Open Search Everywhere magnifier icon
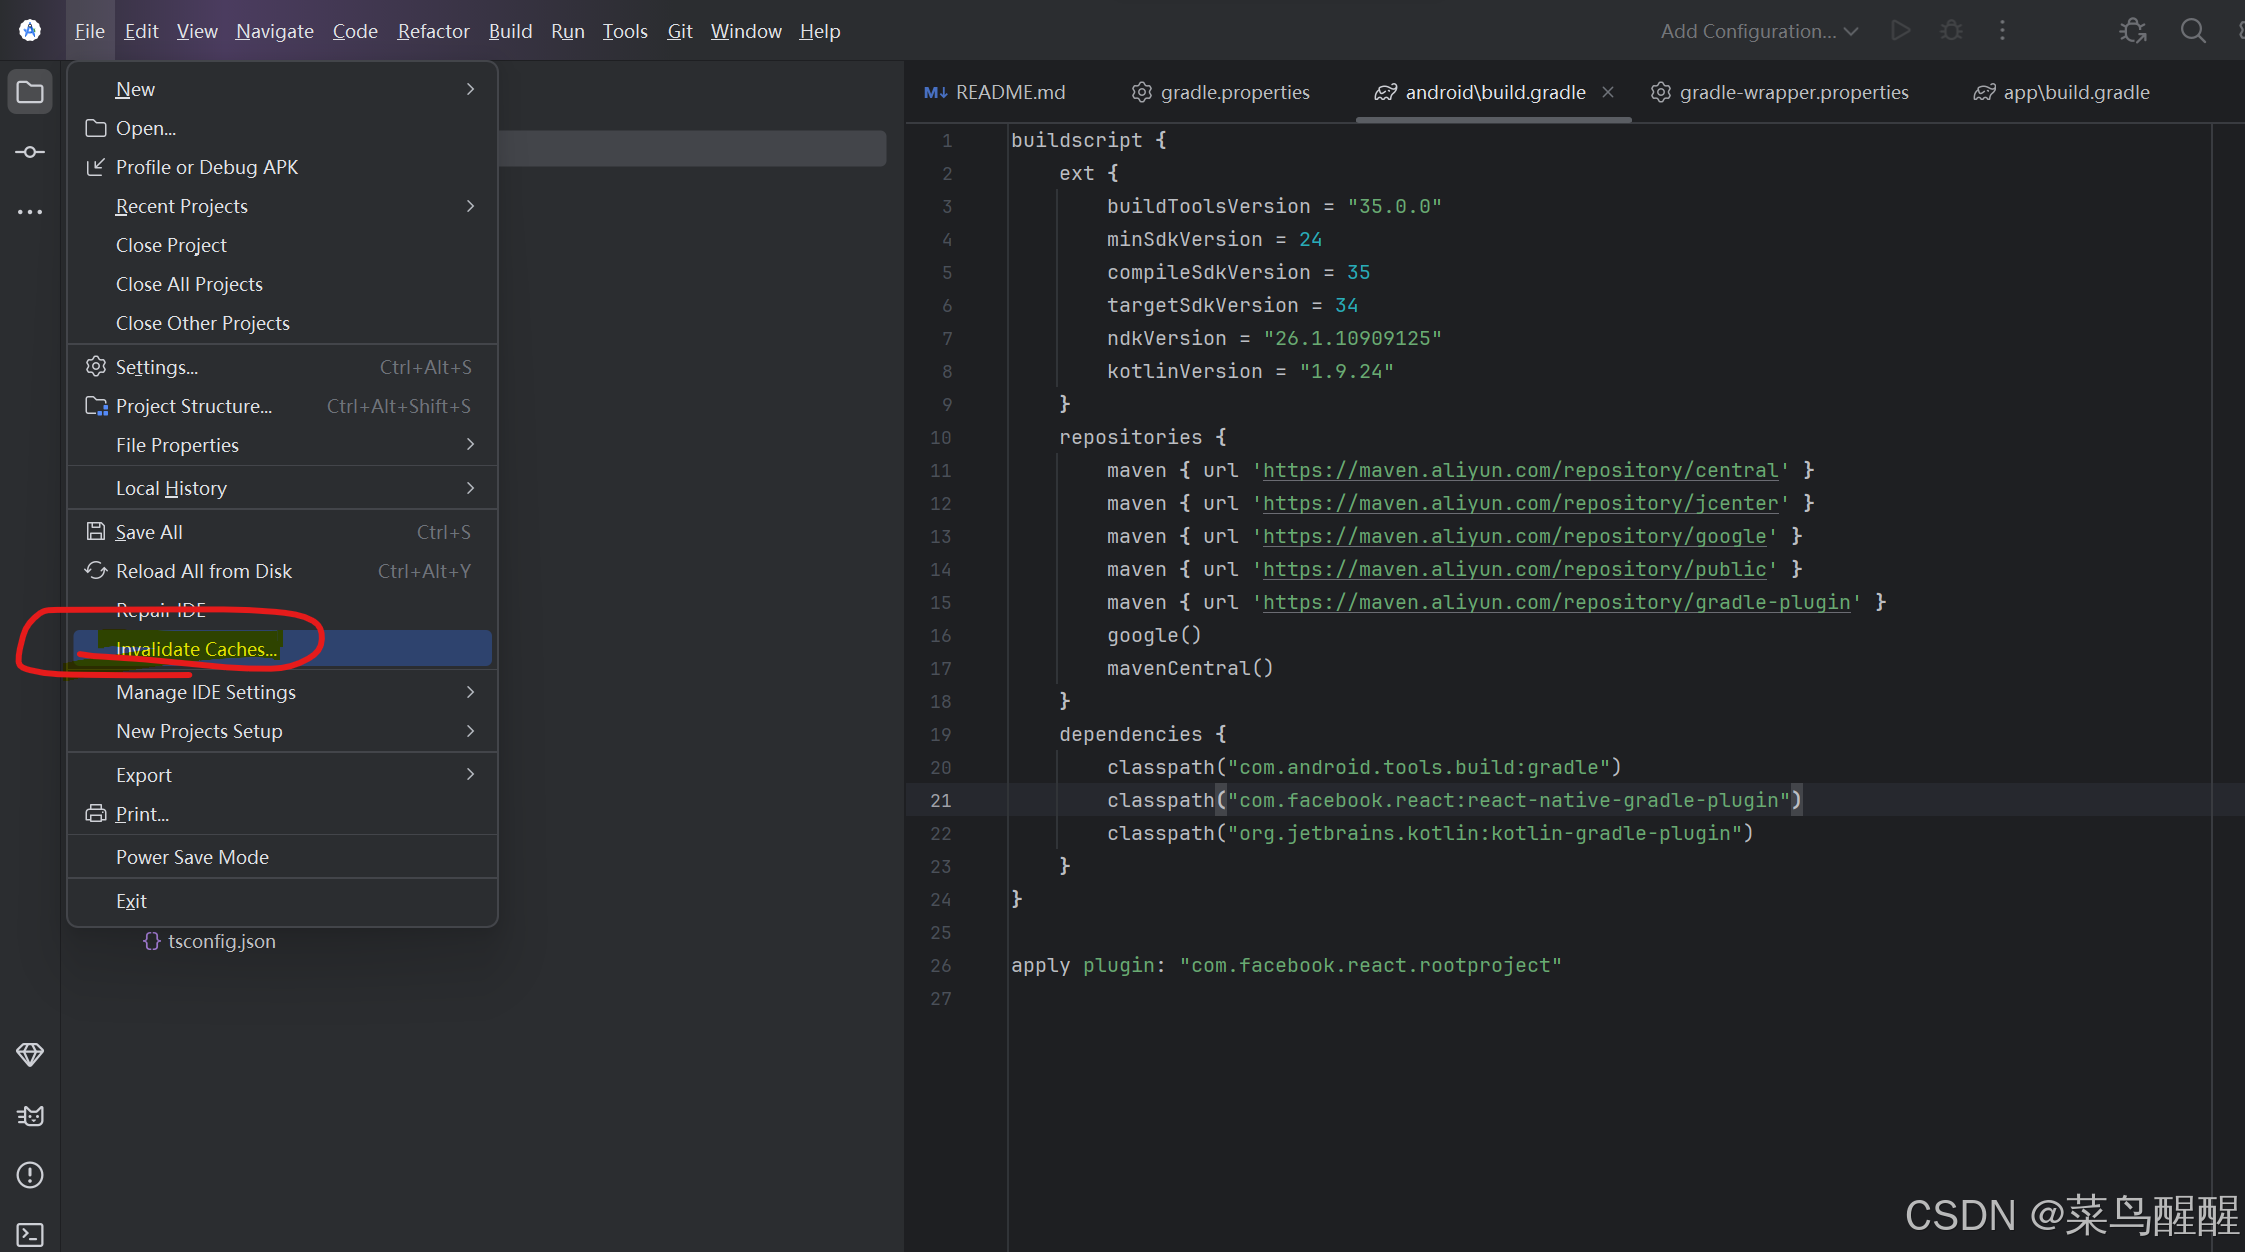The image size is (2245, 1252). [x=2193, y=31]
